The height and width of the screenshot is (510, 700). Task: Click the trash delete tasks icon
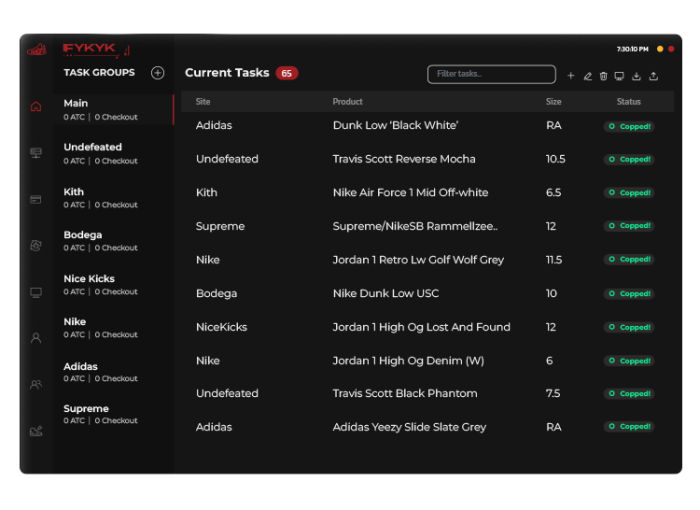point(603,76)
